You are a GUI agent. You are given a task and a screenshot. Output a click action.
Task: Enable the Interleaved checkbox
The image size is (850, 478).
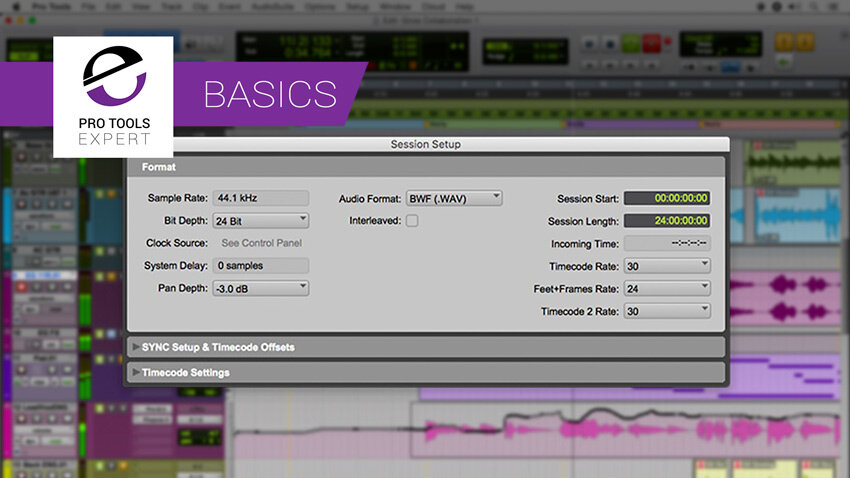click(412, 221)
